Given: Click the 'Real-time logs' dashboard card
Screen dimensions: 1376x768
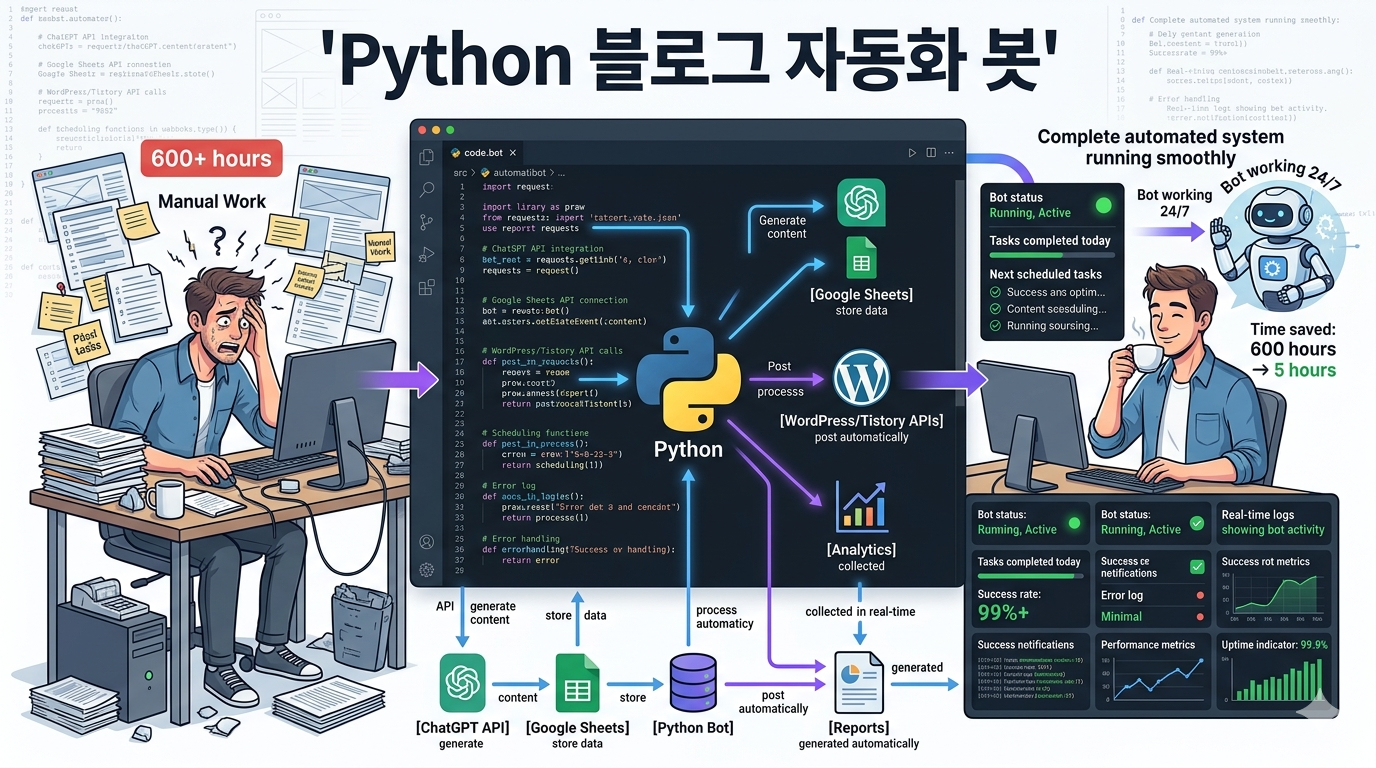Looking at the screenshot, I should click(x=1274, y=523).
